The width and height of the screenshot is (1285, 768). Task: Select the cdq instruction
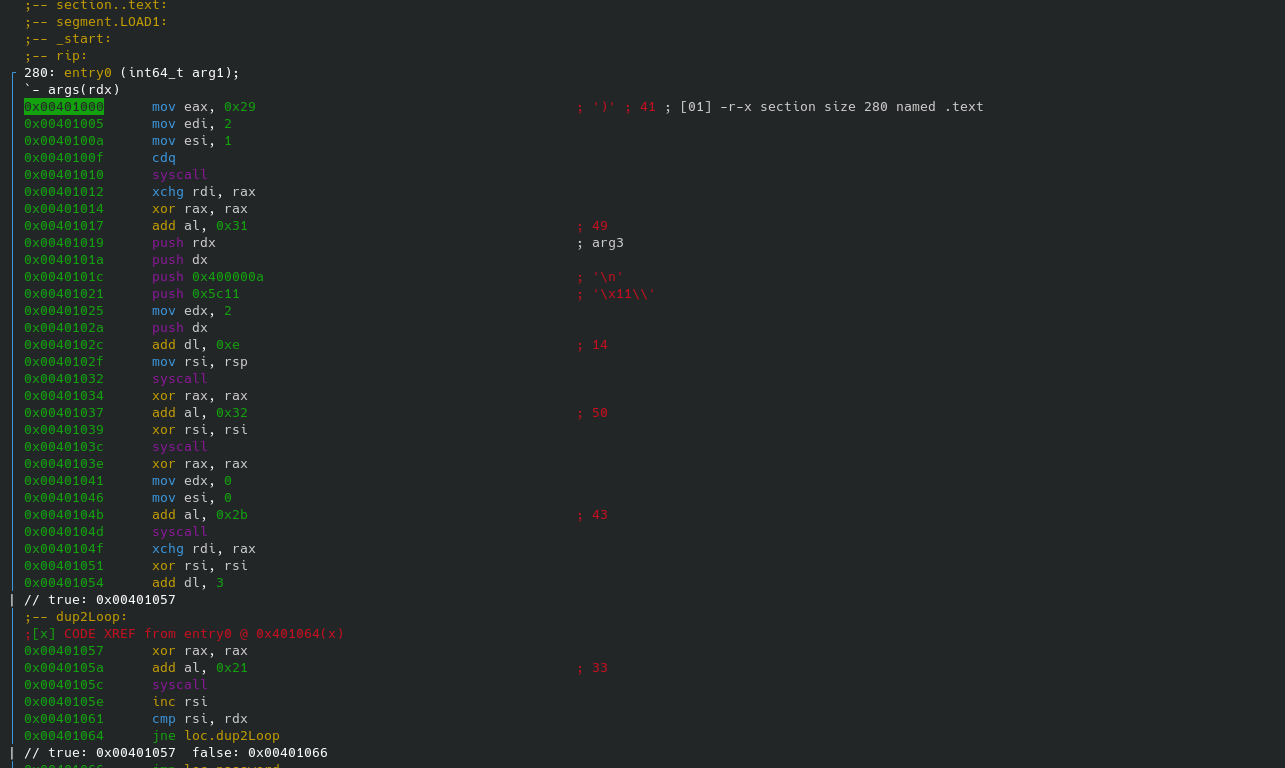164,157
